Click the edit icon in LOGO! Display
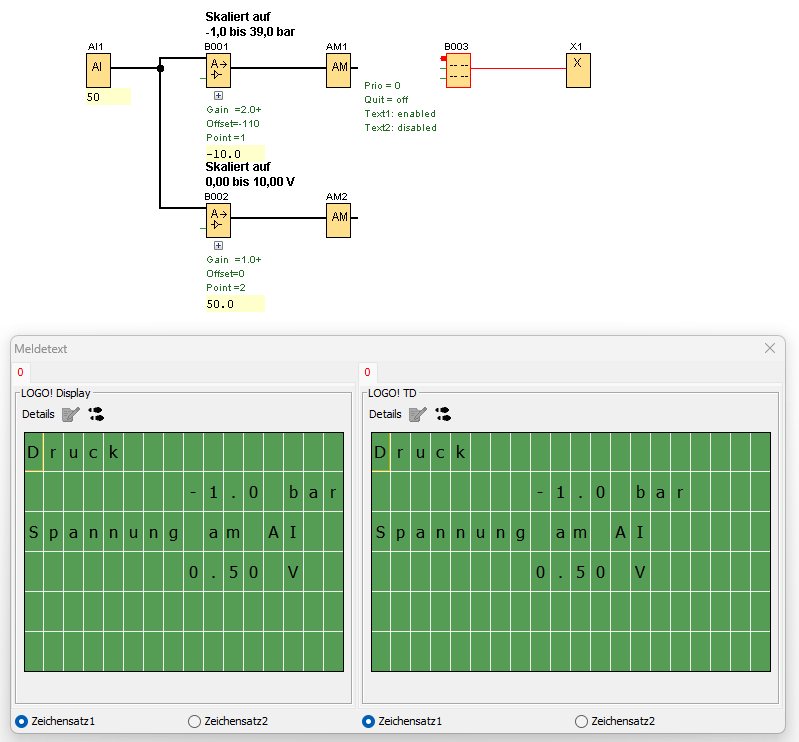 [x=70, y=414]
